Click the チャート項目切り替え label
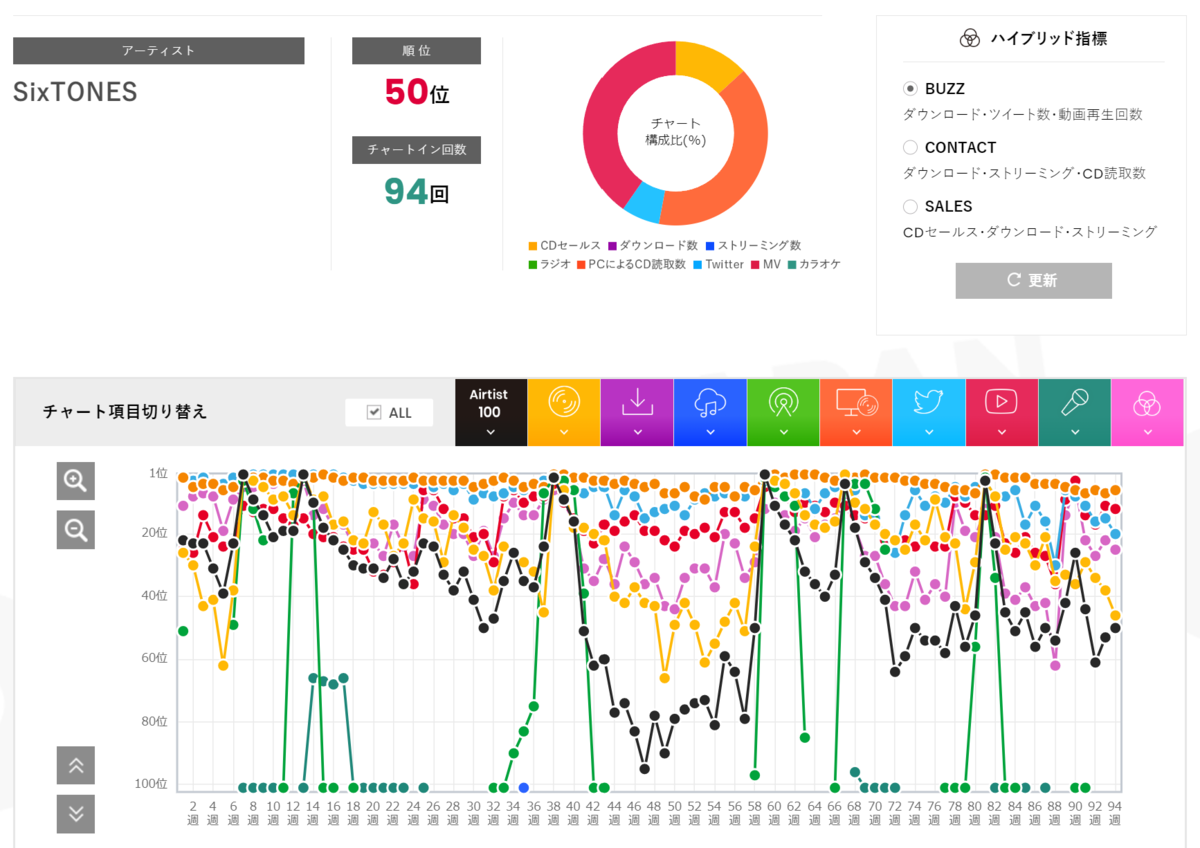Screen dimensions: 1200x848 pos(125,411)
